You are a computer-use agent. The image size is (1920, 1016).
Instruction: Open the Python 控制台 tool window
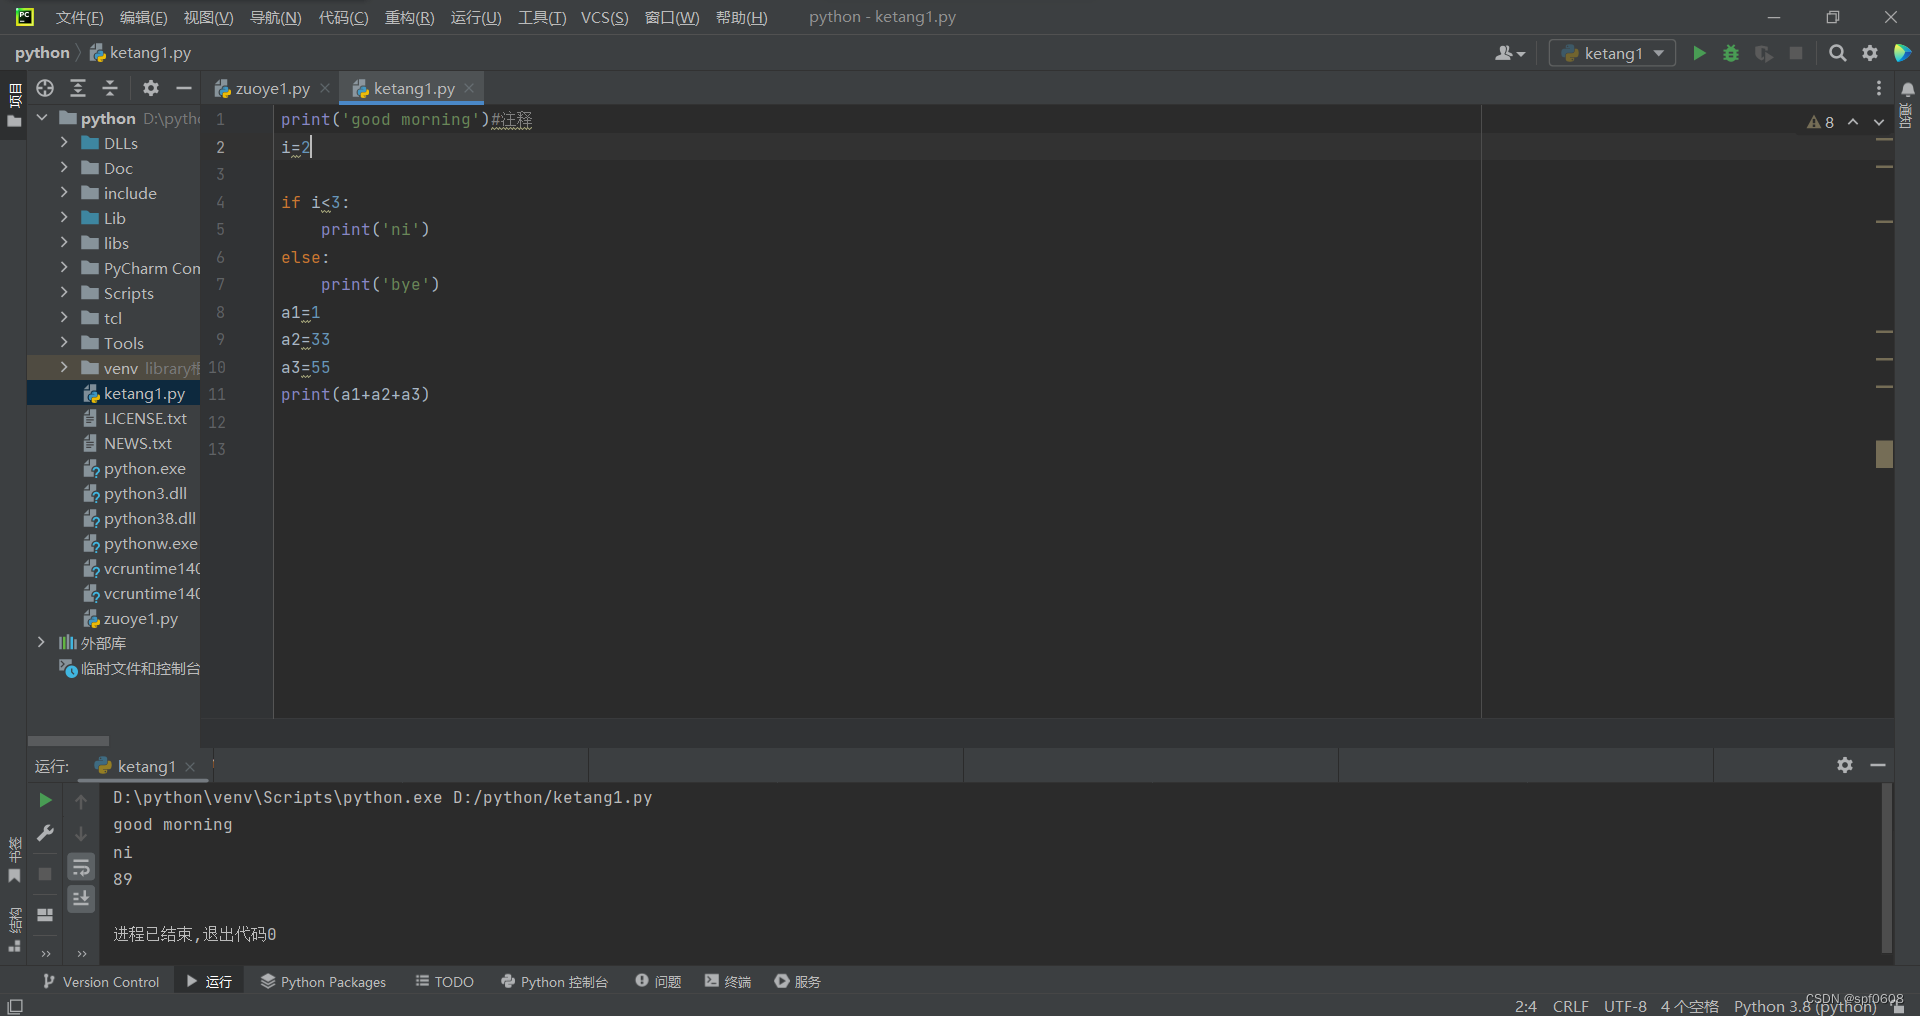(554, 982)
